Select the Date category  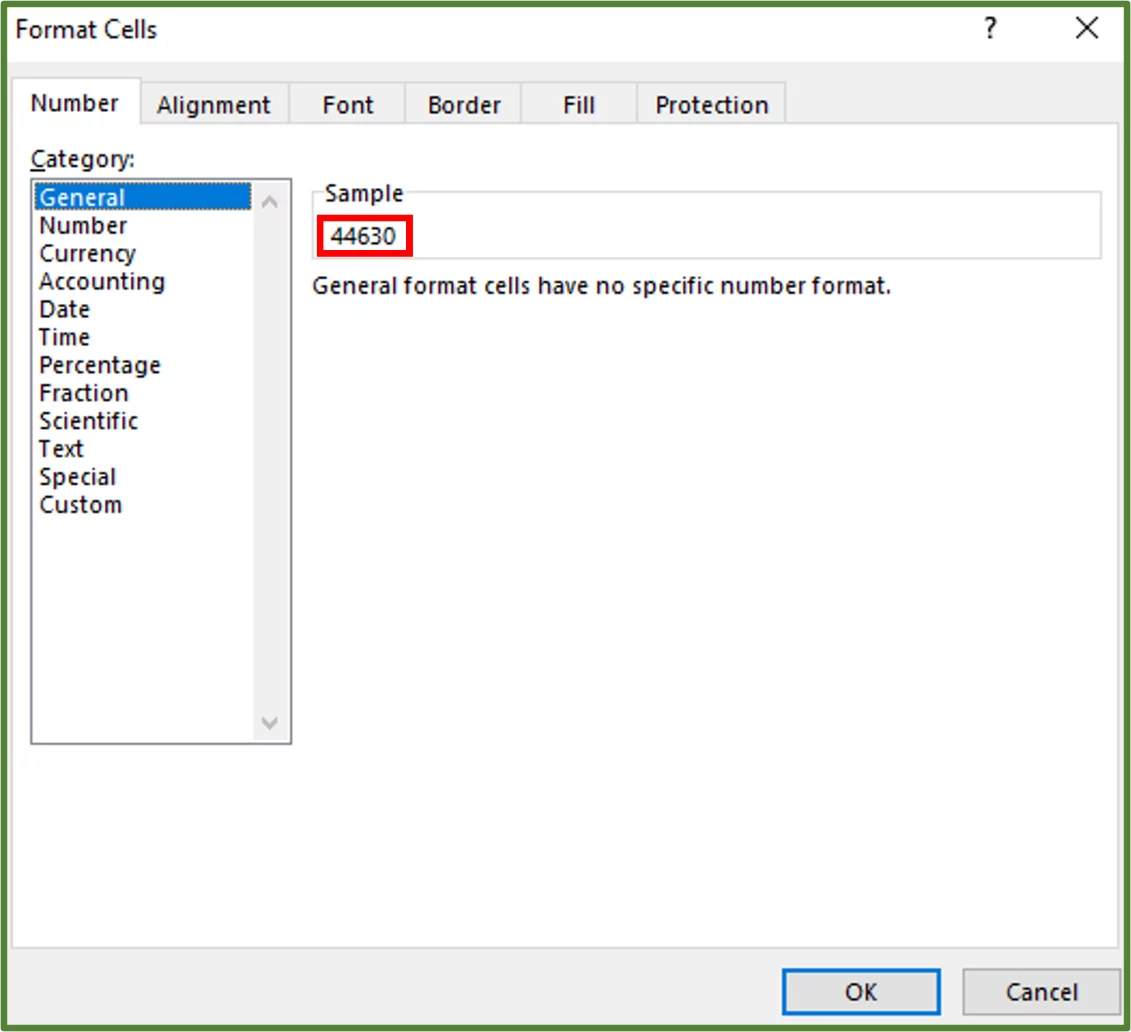click(63, 309)
